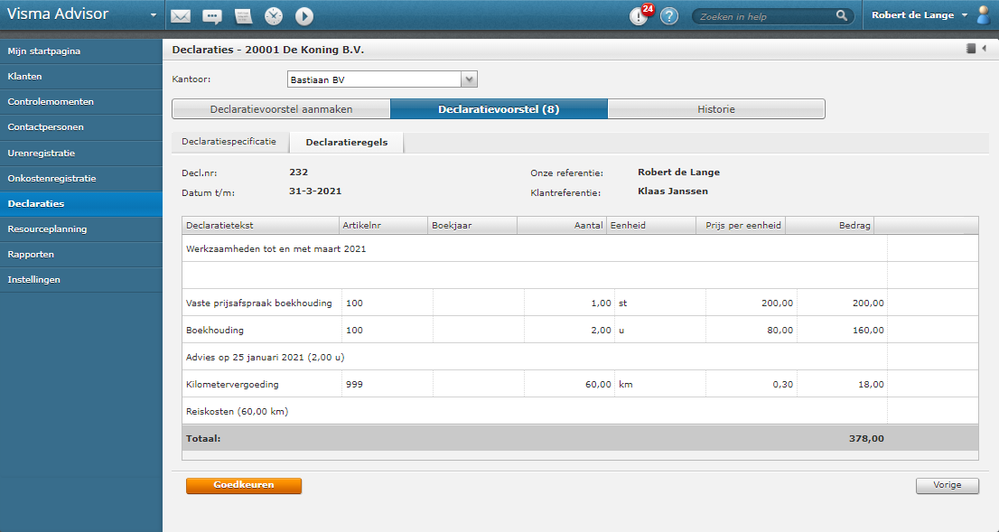Click Onze referentie value Robert de Lange
Image resolution: width=999 pixels, height=532 pixels.
click(679, 172)
